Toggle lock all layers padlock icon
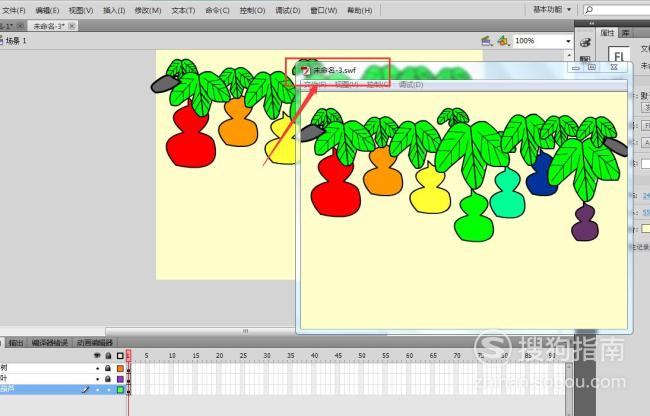This screenshot has height=416, width=650. pos(108,356)
